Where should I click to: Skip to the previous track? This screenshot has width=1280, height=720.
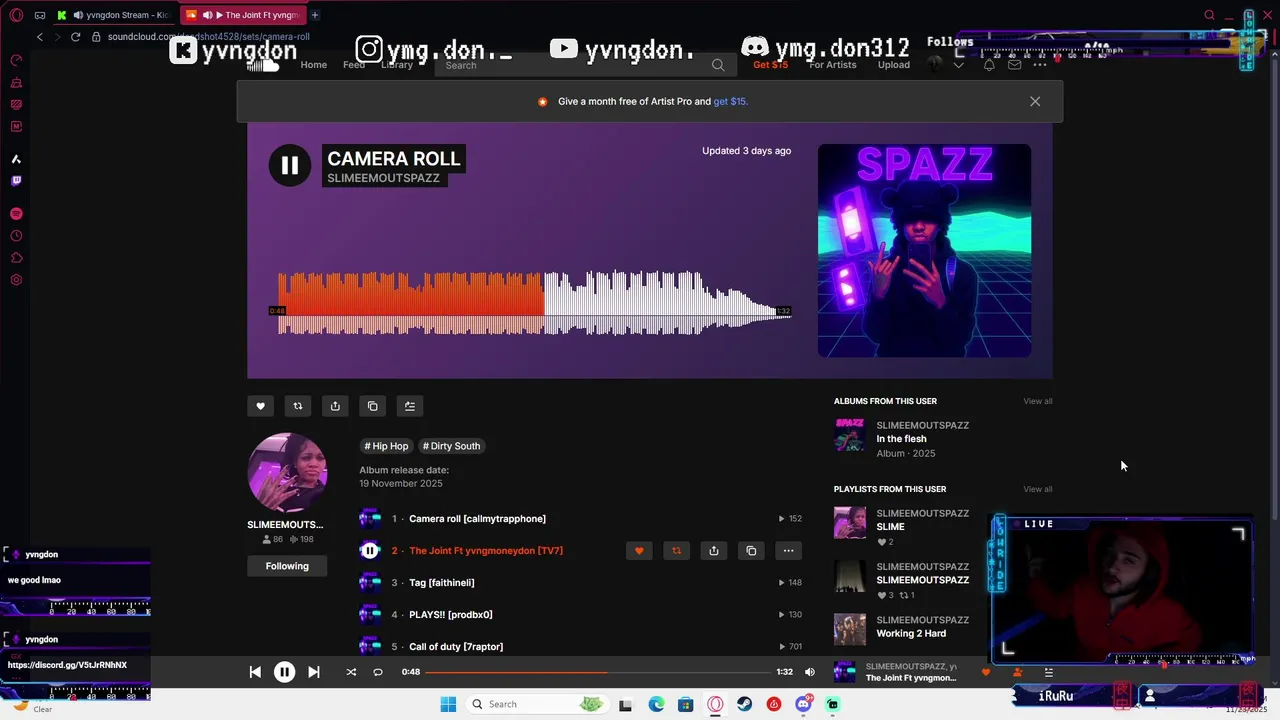(255, 672)
